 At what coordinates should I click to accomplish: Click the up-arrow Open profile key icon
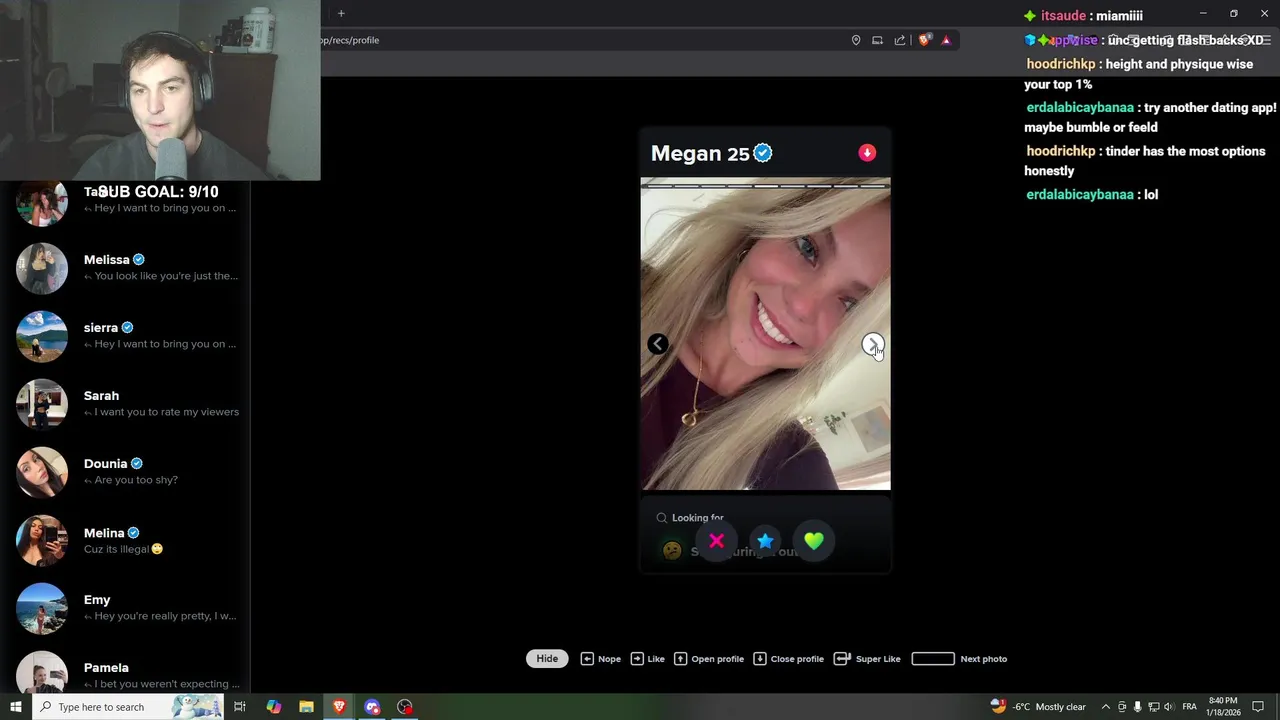coord(680,659)
